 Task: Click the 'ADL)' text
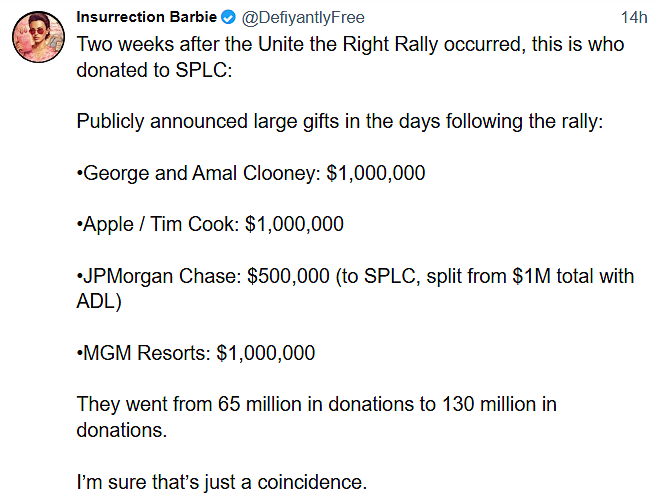click(x=99, y=301)
